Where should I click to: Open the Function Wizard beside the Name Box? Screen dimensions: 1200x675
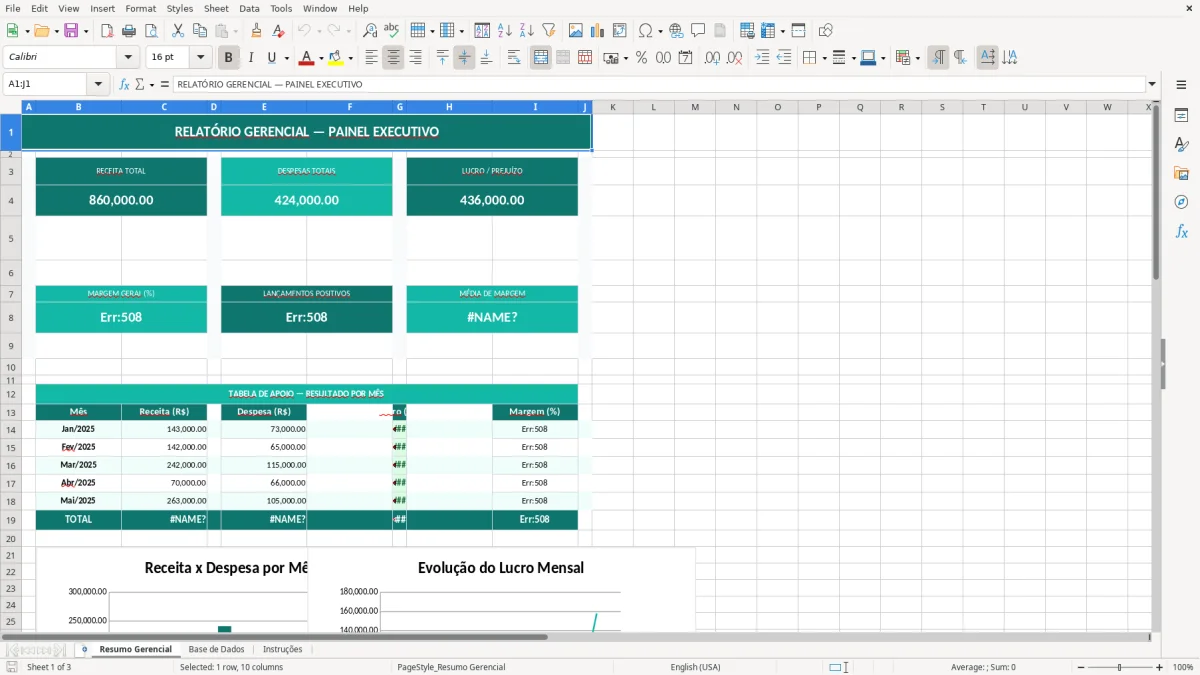point(125,85)
